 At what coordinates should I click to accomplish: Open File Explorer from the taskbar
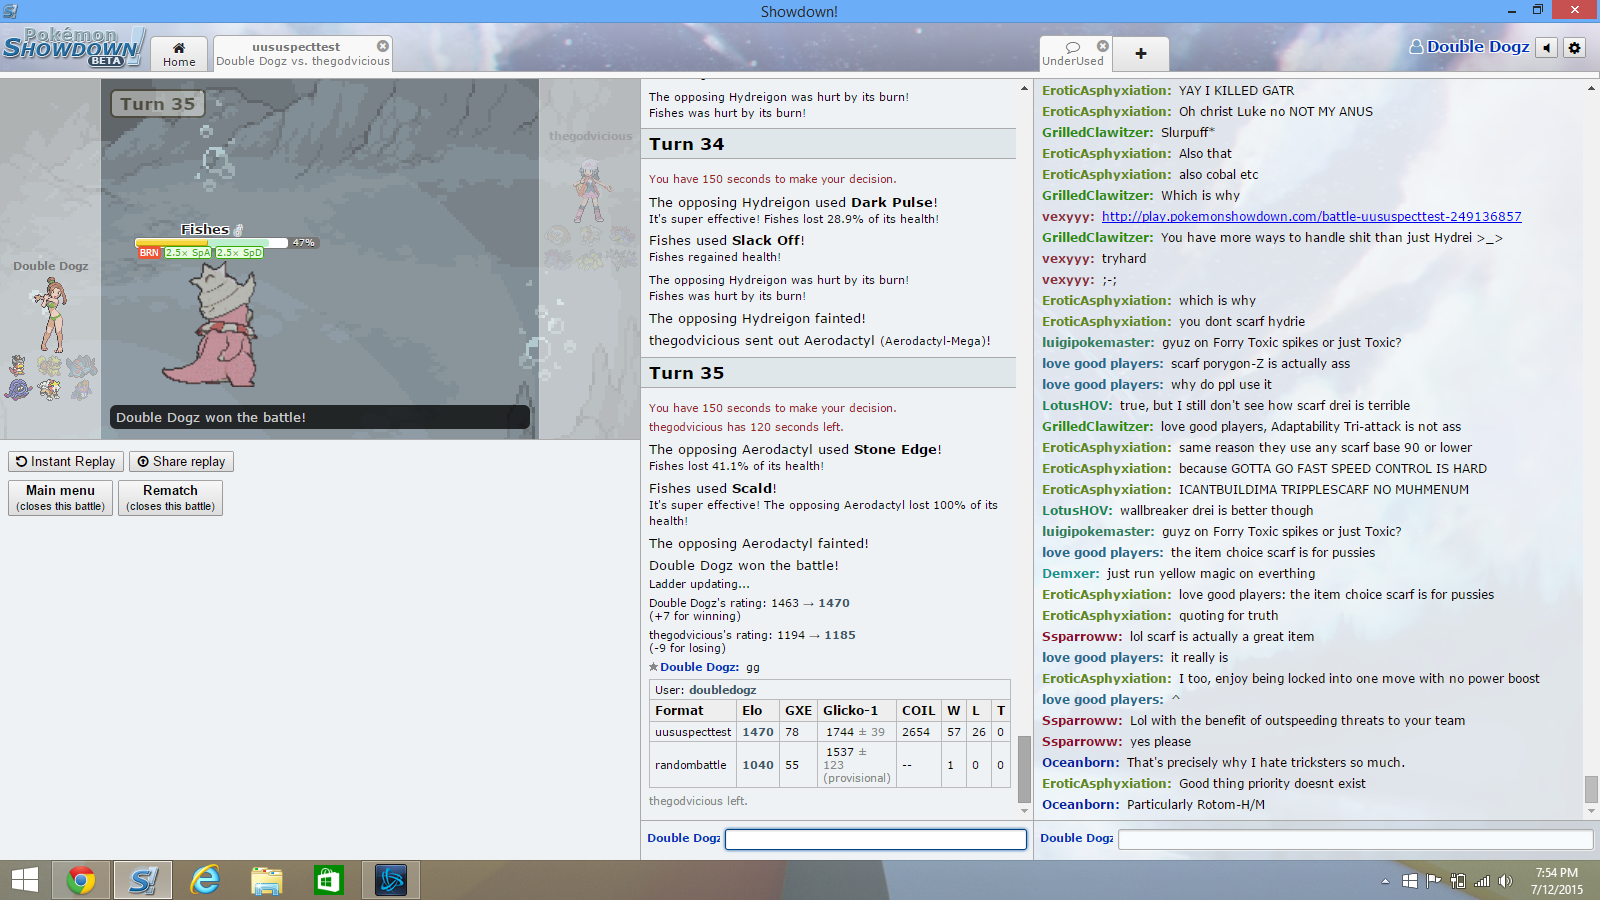coord(267,880)
